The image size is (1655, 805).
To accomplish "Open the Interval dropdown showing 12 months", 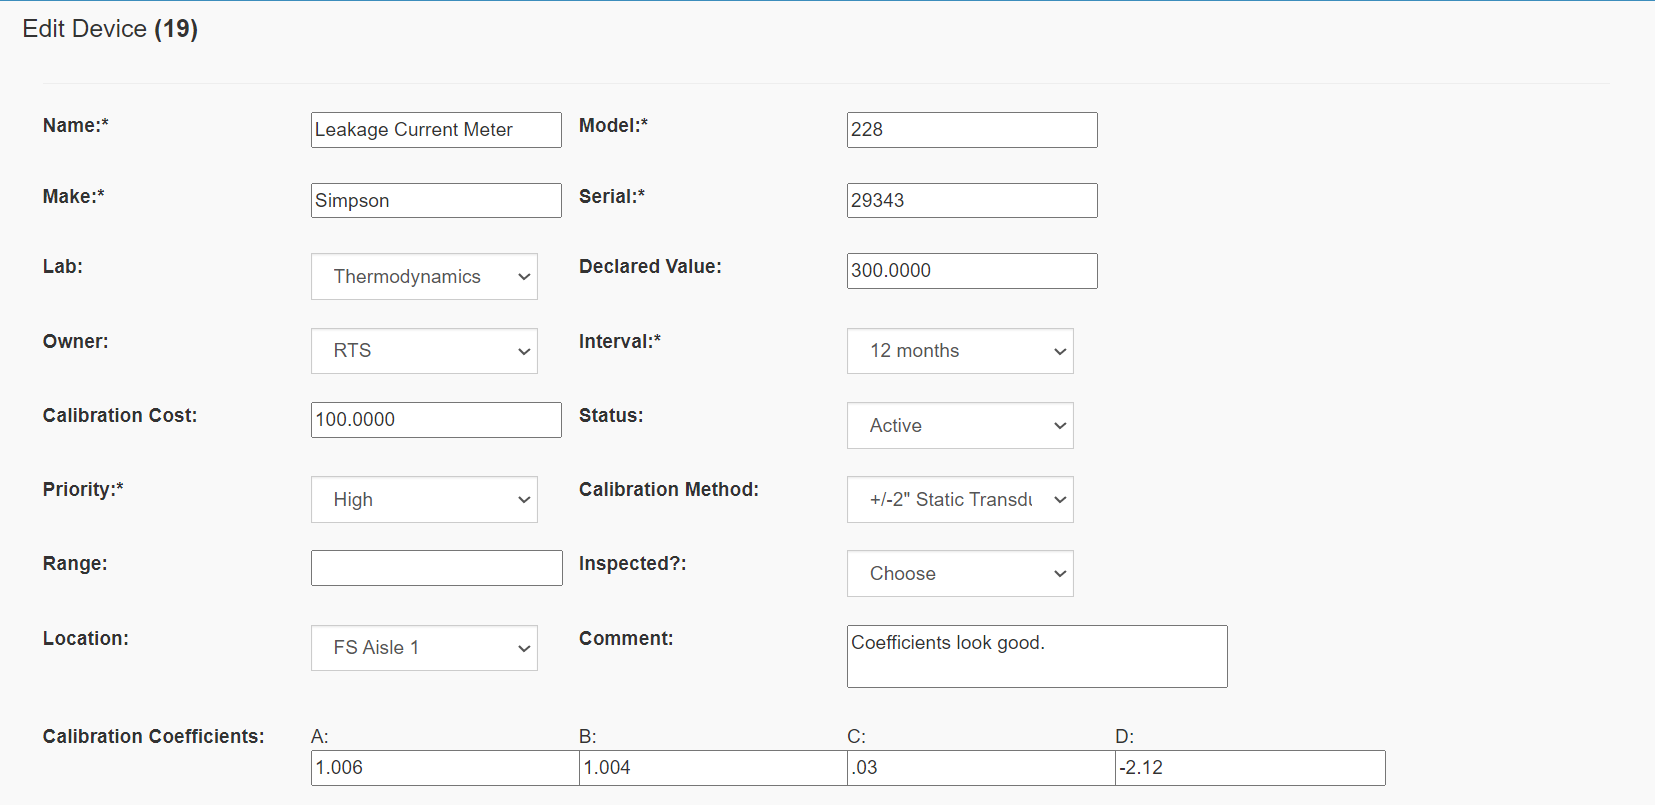I will coord(959,351).
